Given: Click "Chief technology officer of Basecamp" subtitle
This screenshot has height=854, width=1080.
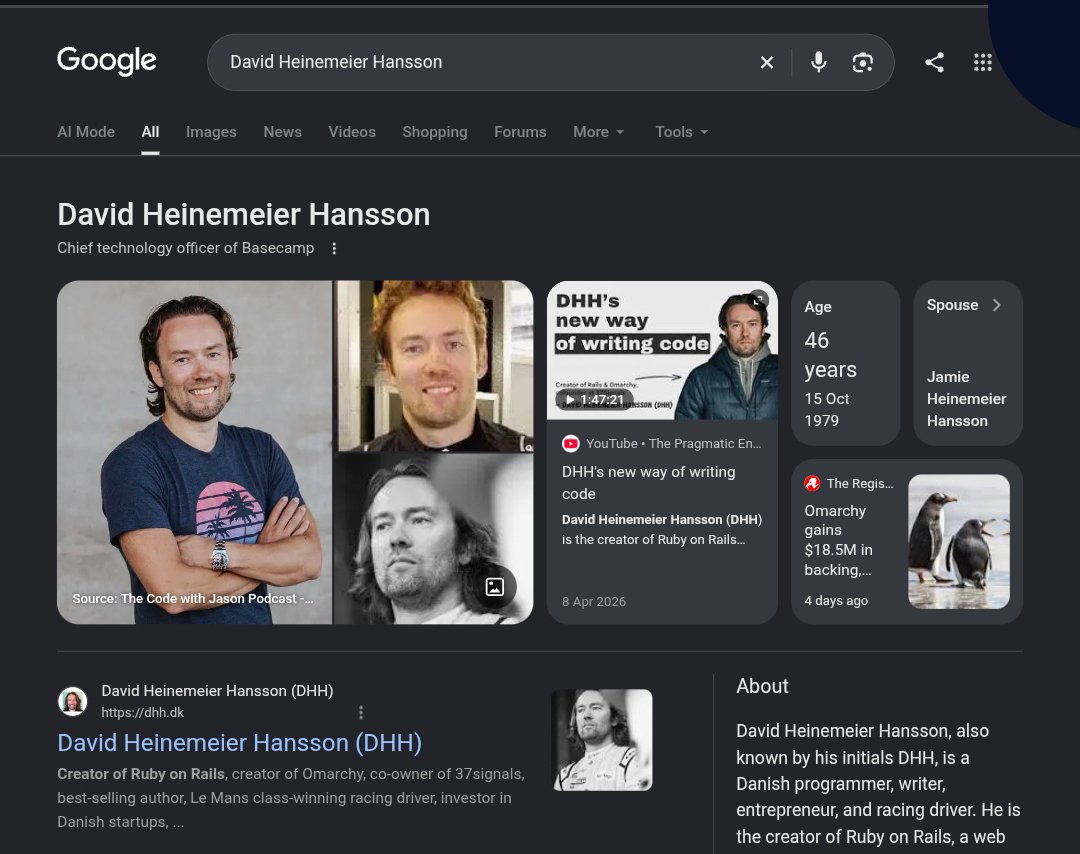Looking at the screenshot, I should point(185,248).
